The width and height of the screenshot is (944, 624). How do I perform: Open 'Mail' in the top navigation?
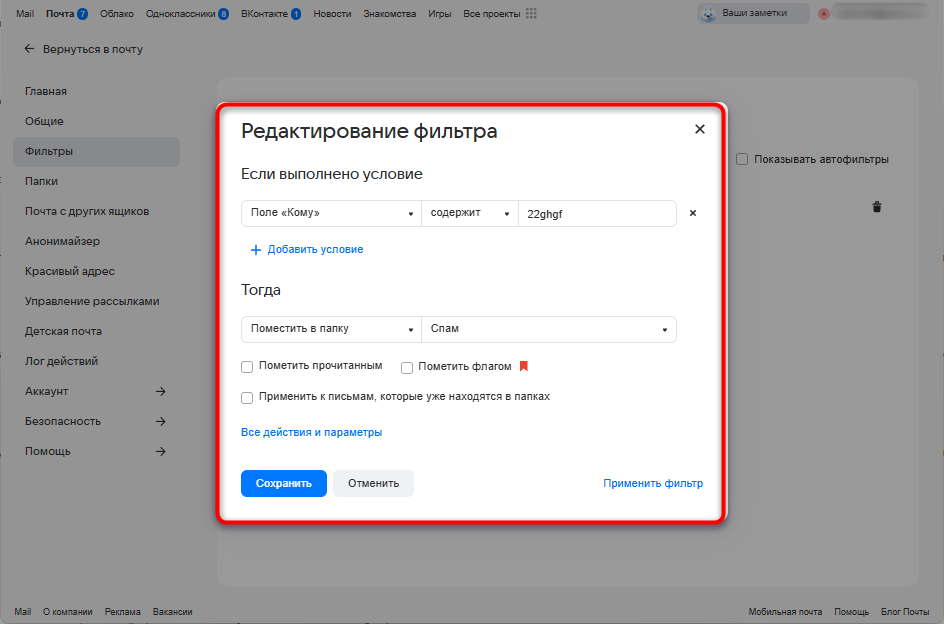[25, 13]
